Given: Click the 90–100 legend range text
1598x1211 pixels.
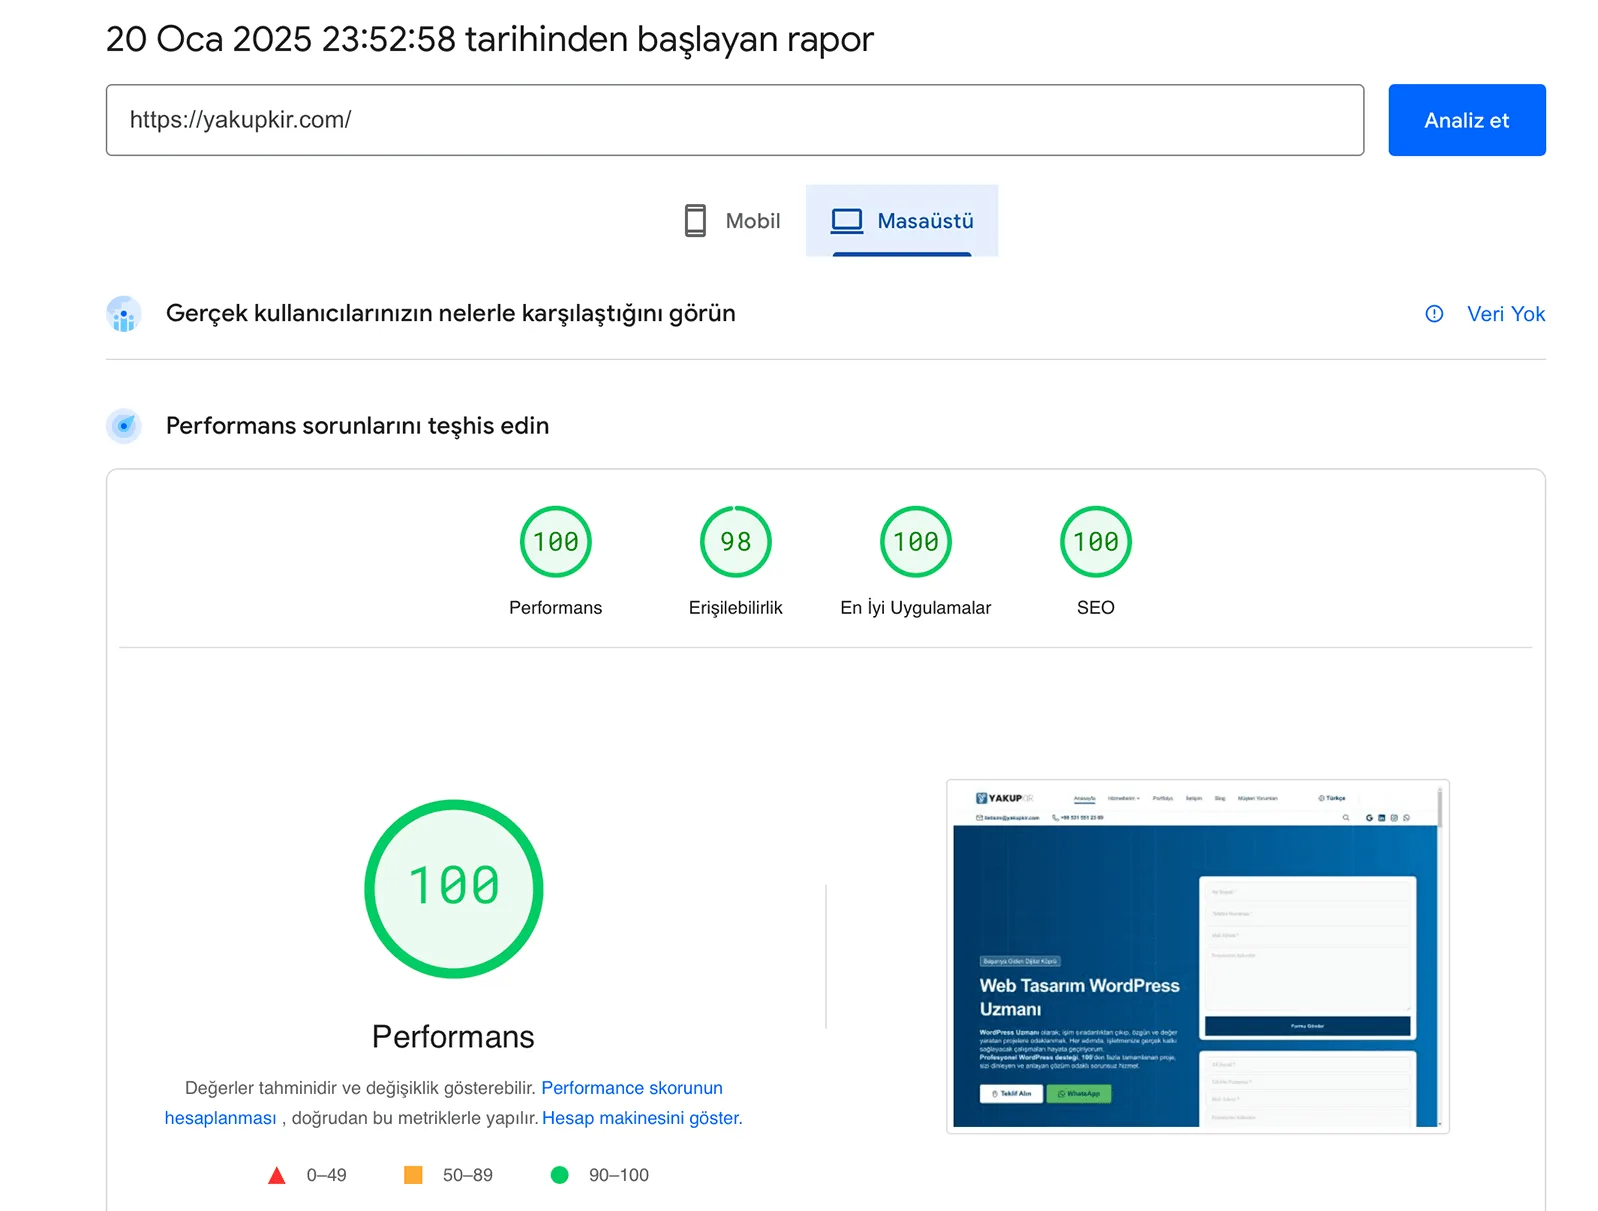Looking at the screenshot, I should [619, 1175].
